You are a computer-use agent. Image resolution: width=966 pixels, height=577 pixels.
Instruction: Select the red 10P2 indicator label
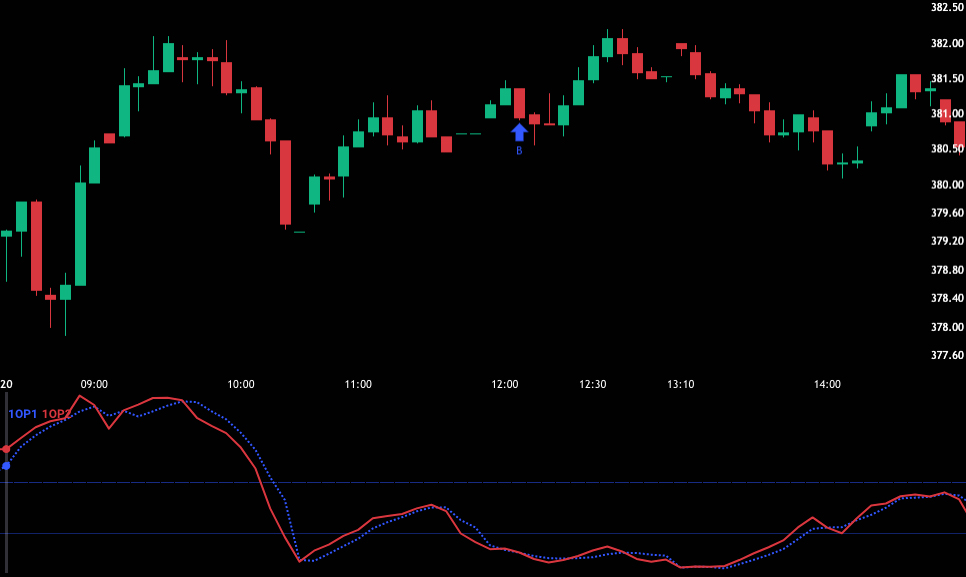(55, 414)
